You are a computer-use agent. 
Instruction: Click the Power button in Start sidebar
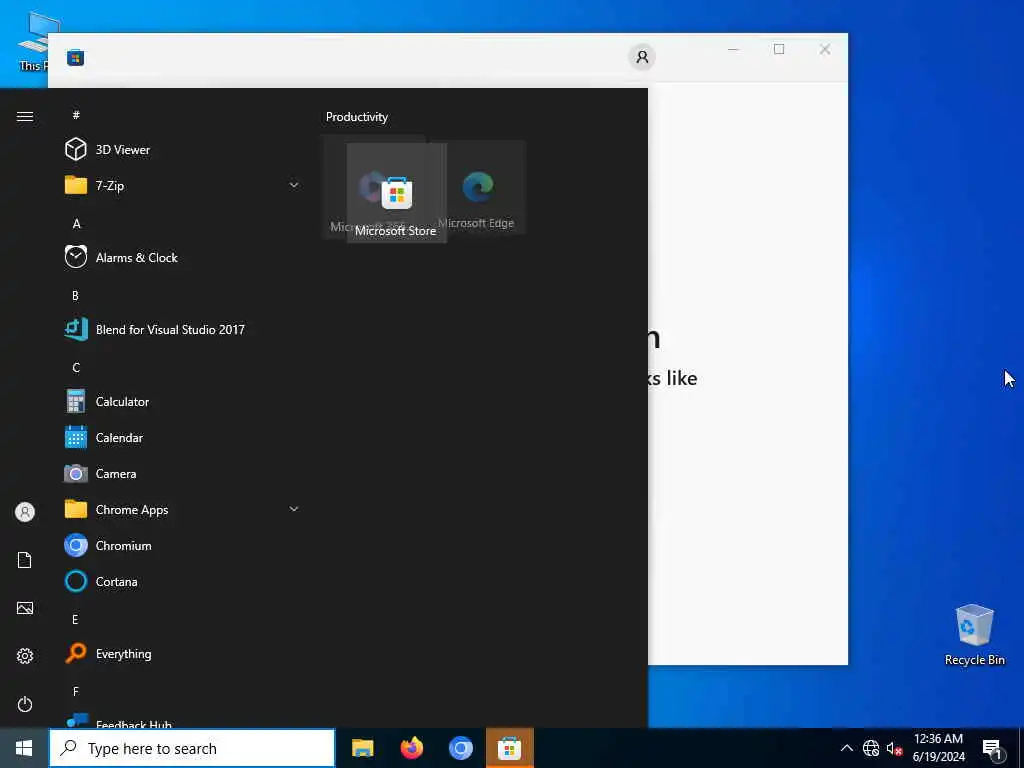pos(25,704)
